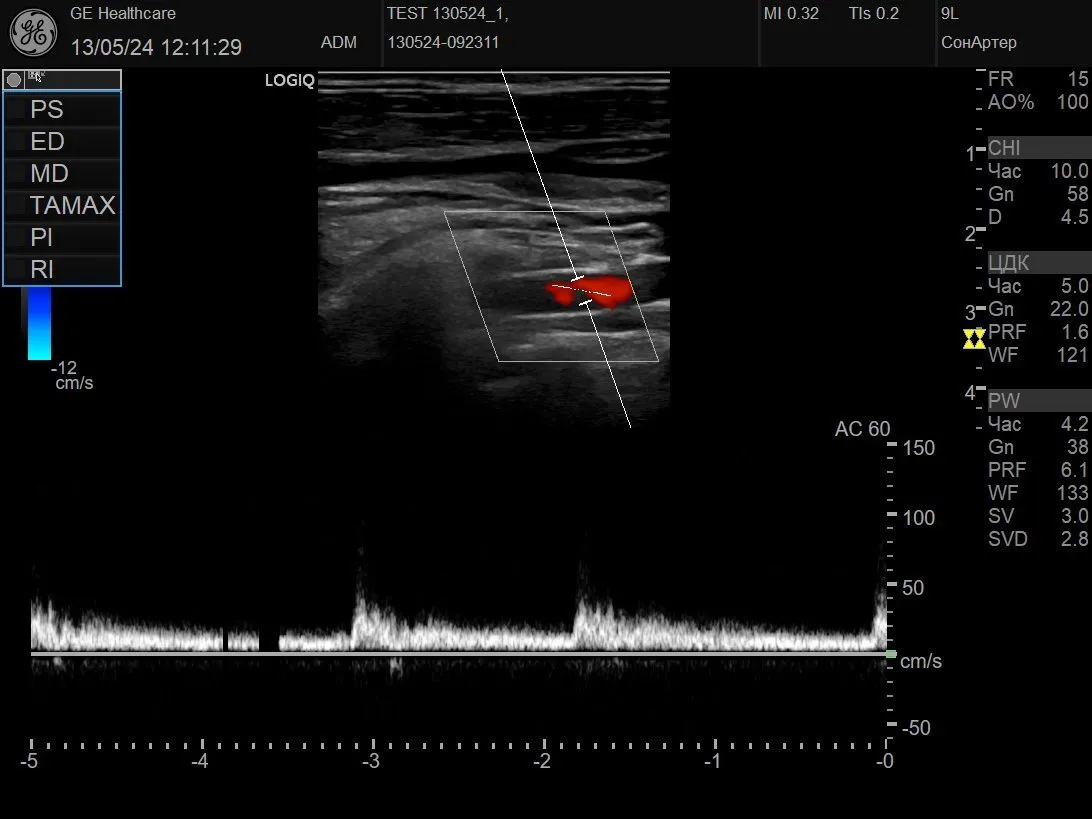Expand the ЦДК parameter section header
The width and height of the screenshot is (1092, 819).
1036,263
